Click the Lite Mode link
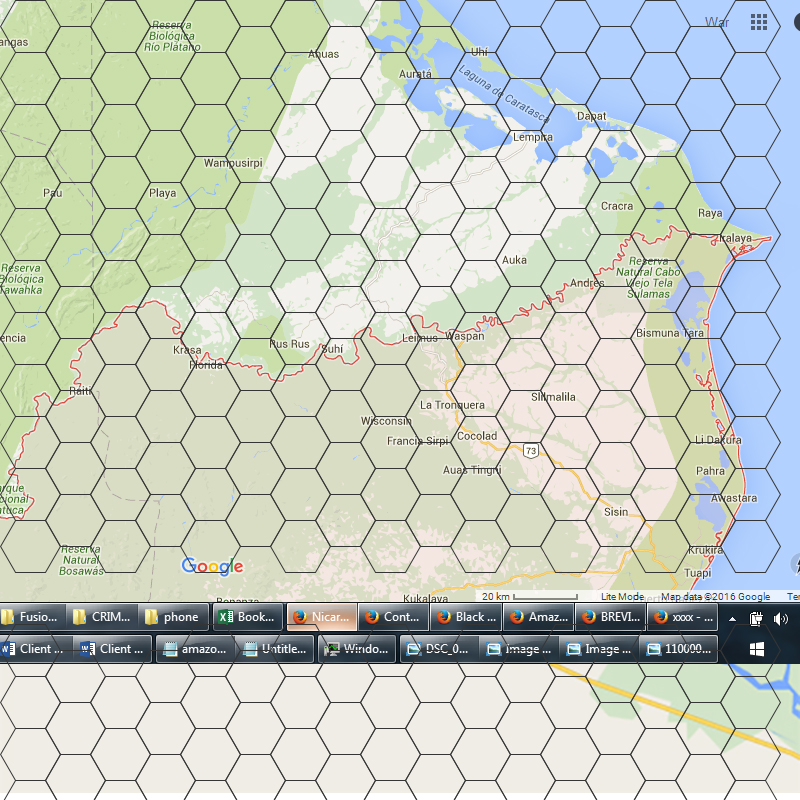The width and height of the screenshot is (800, 800). 622,596
